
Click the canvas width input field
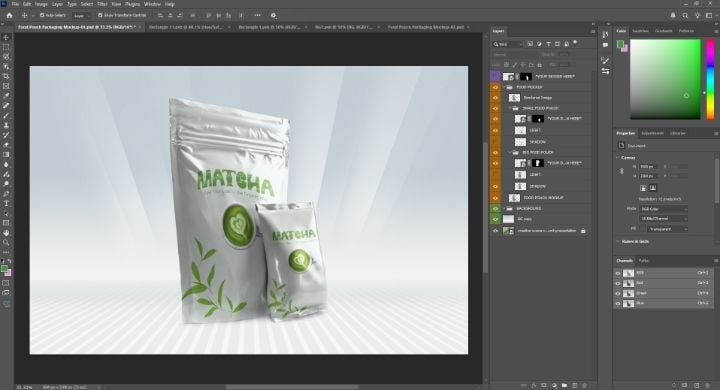(648, 167)
